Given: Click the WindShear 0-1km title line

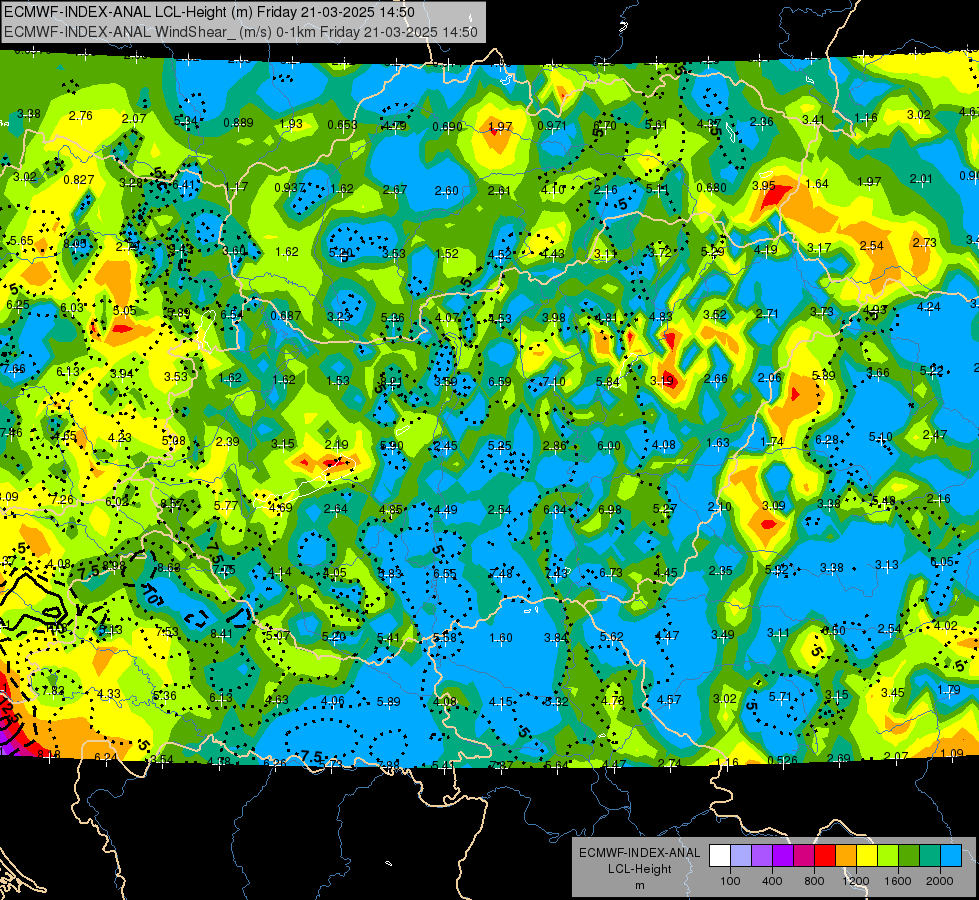Looking at the screenshot, I should (x=240, y=32).
